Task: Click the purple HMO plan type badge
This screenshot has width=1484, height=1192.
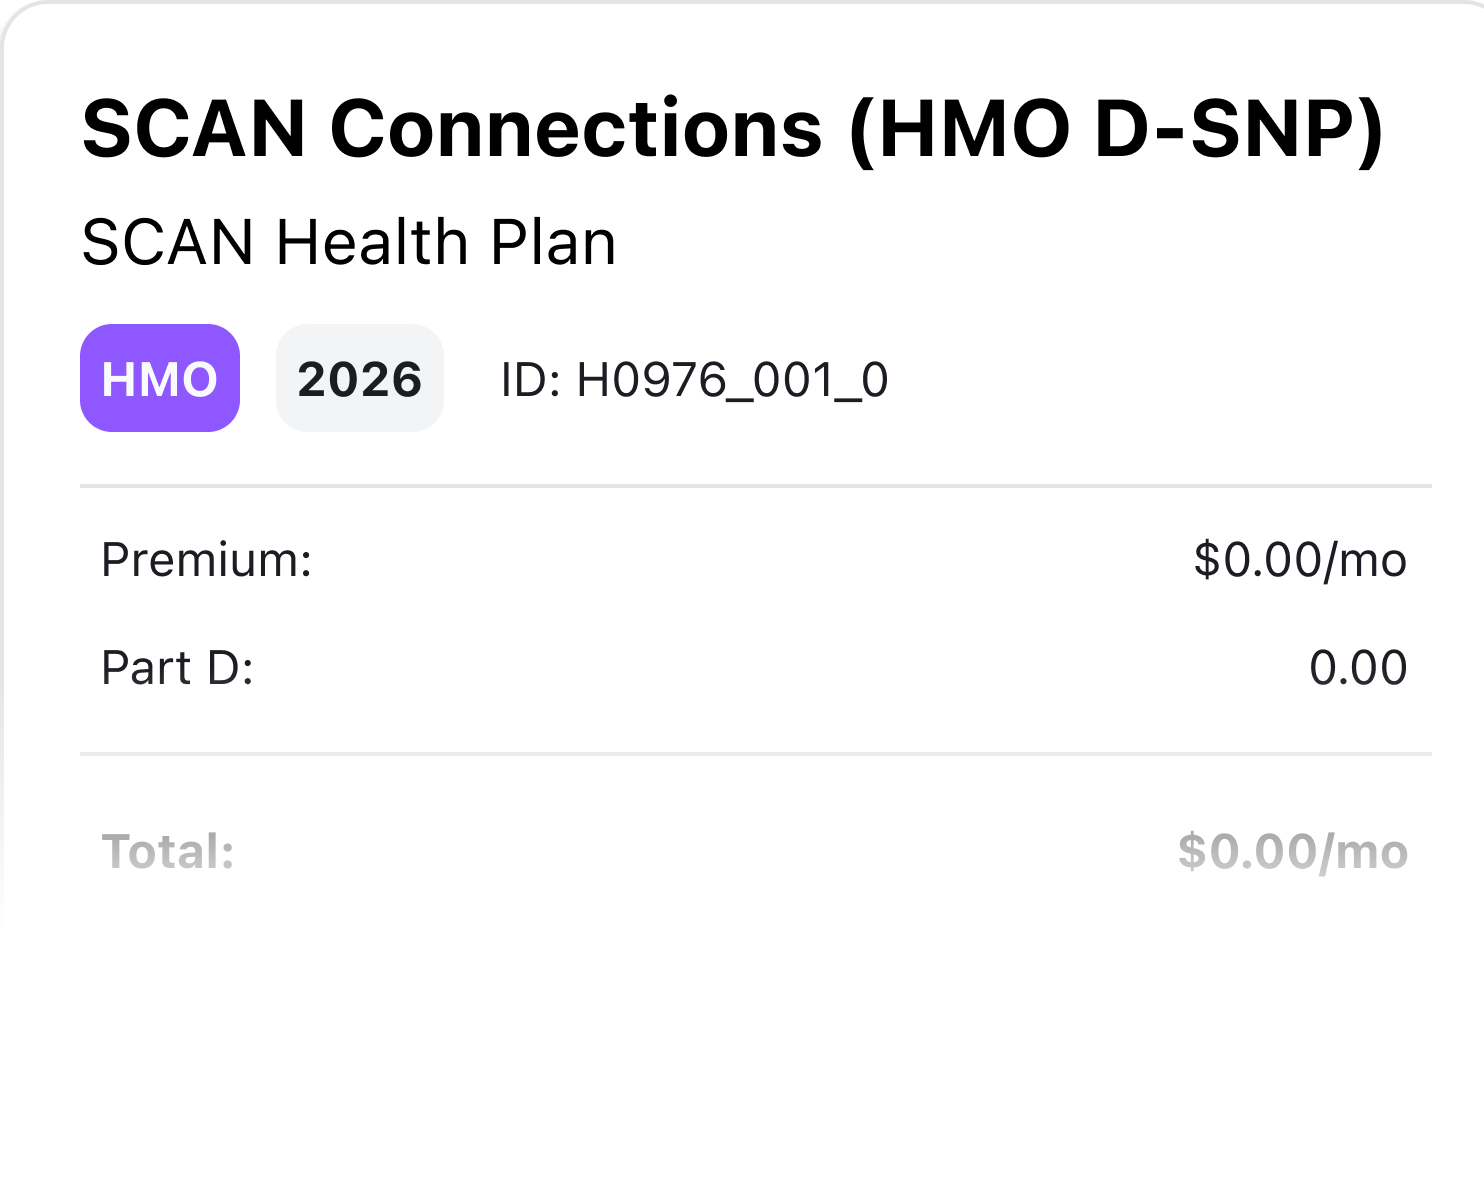Action: tap(159, 378)
